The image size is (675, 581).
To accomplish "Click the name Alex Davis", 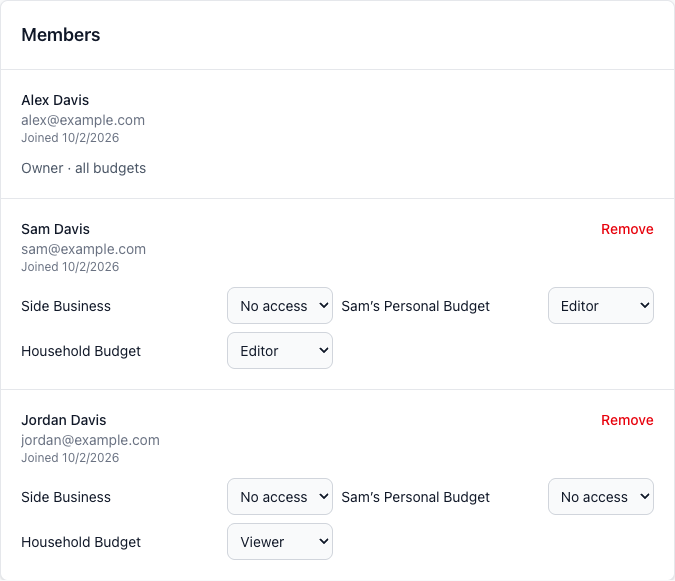I will click(x=55, y=100).
